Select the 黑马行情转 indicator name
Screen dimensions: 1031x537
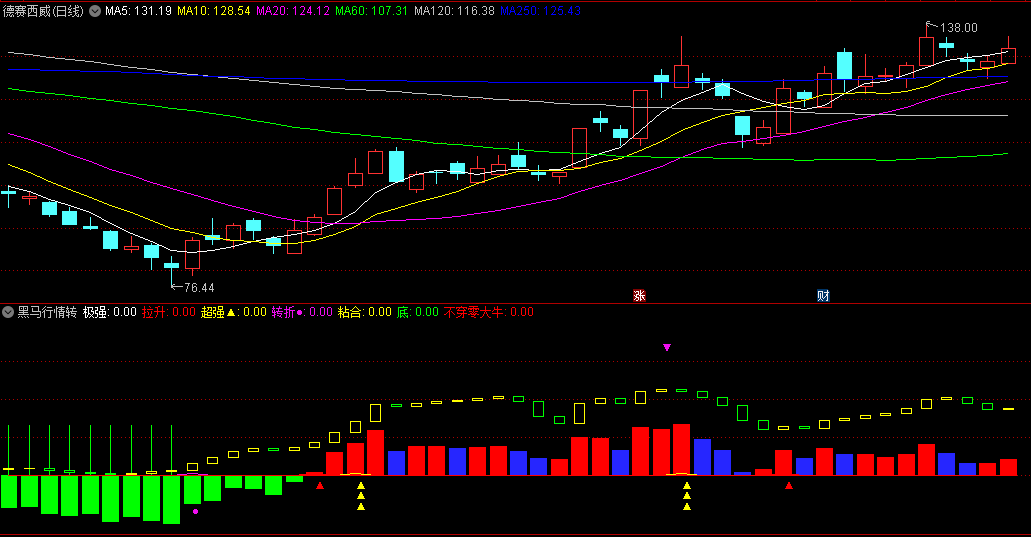pyautogui.click(x=47, y=312)
